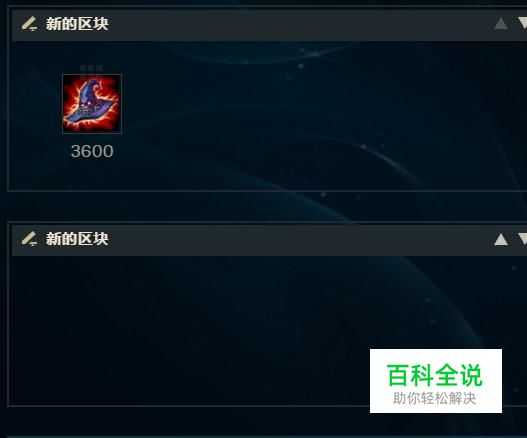The height and width of the screenshot is (438, 527).
Task: Click the rename pencil icon of first block
Action: (x=29, y=24)
